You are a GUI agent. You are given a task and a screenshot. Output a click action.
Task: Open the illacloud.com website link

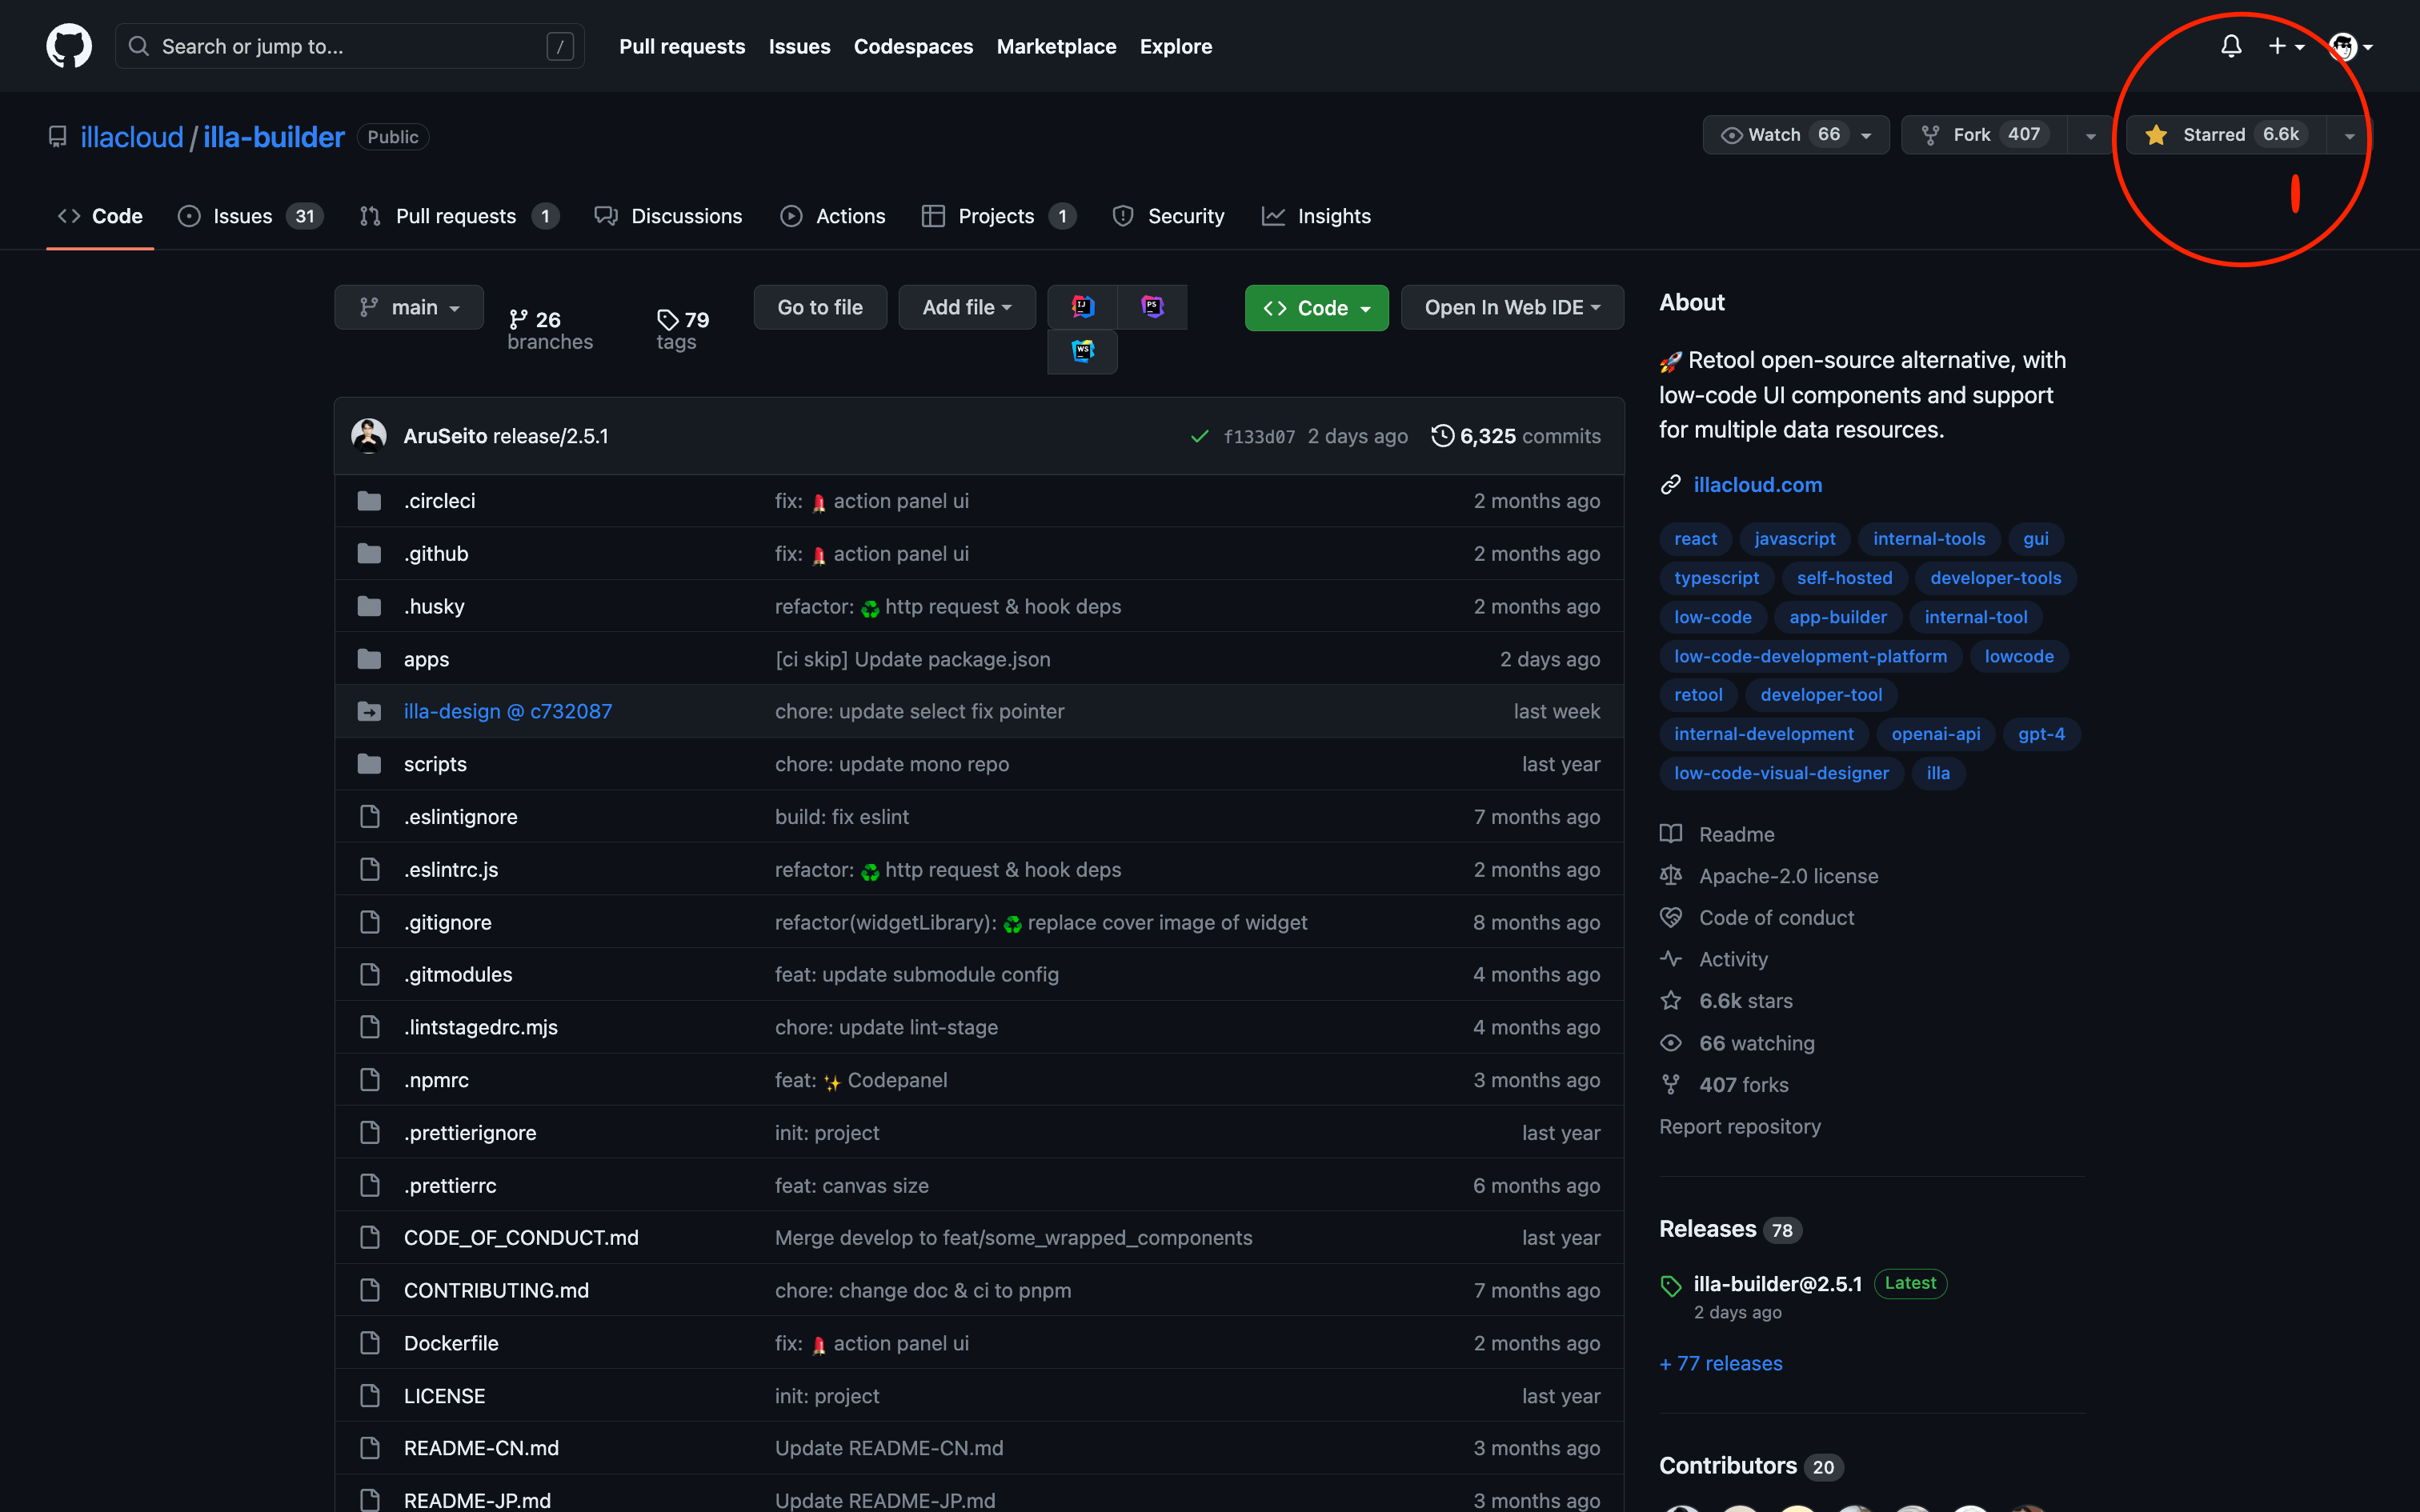click(x=1757, y=485)
